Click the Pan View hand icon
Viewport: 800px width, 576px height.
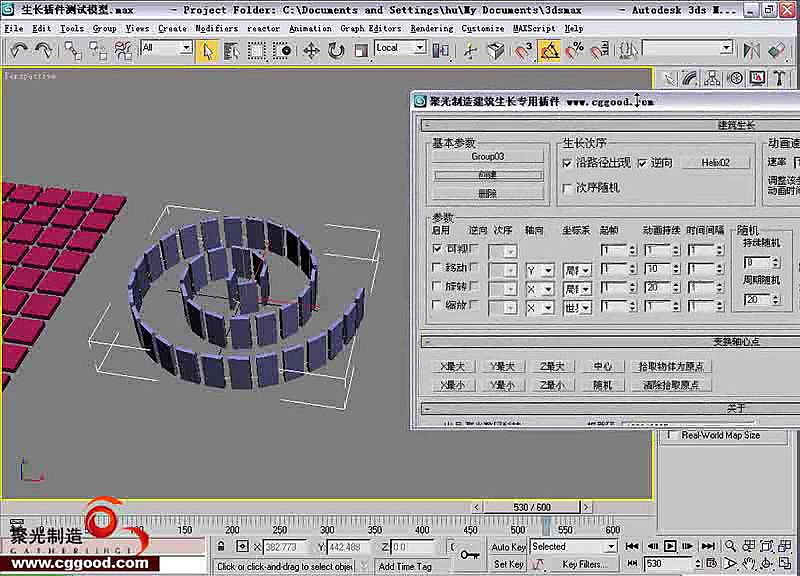pos(750,563)
